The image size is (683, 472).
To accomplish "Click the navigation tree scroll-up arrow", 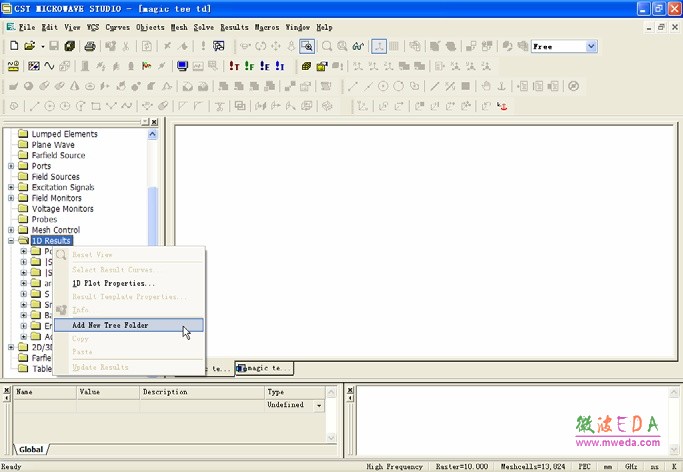I will [x=152, y=134].
